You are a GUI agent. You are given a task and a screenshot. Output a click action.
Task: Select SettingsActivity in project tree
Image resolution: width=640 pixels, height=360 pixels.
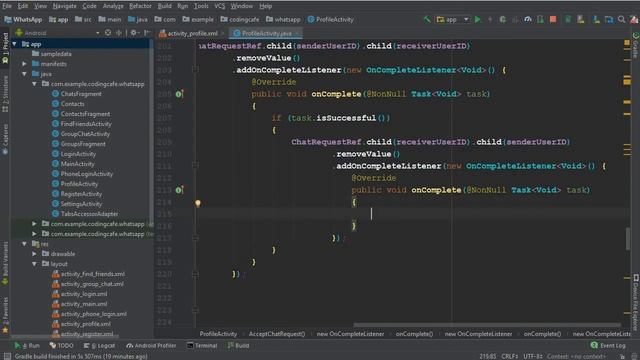tap(77, 204)
